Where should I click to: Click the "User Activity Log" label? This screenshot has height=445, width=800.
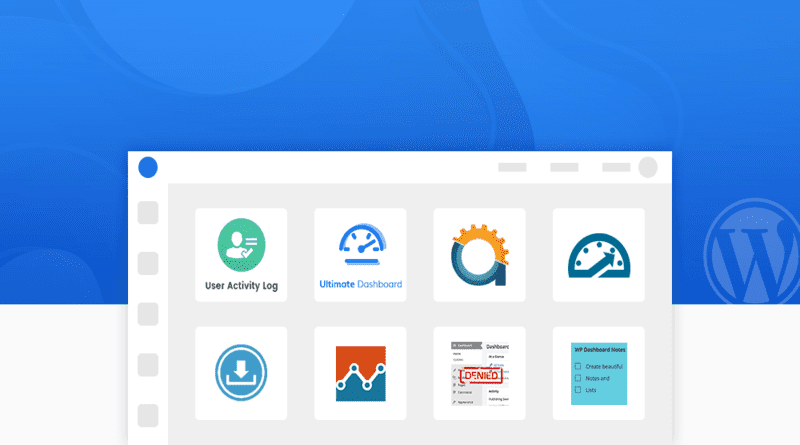click(x=241, y=286)
